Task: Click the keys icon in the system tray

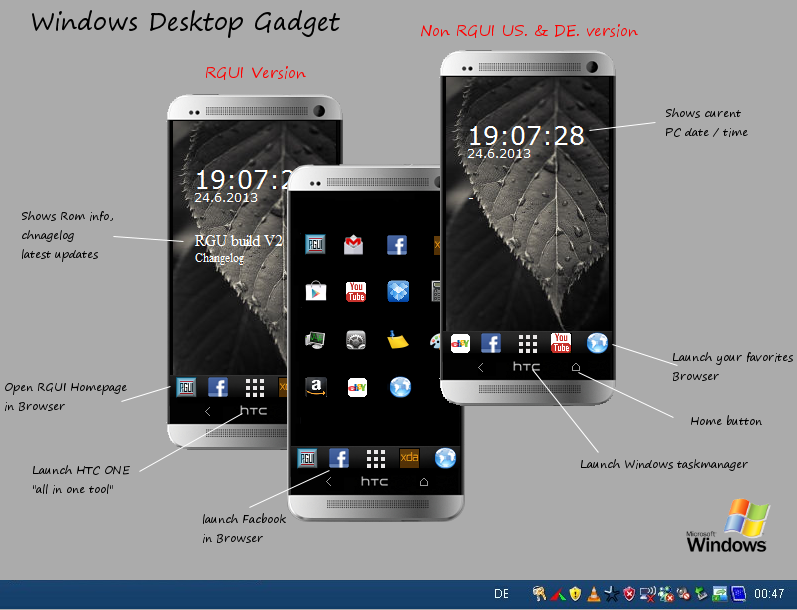Action: coord(539,594)
